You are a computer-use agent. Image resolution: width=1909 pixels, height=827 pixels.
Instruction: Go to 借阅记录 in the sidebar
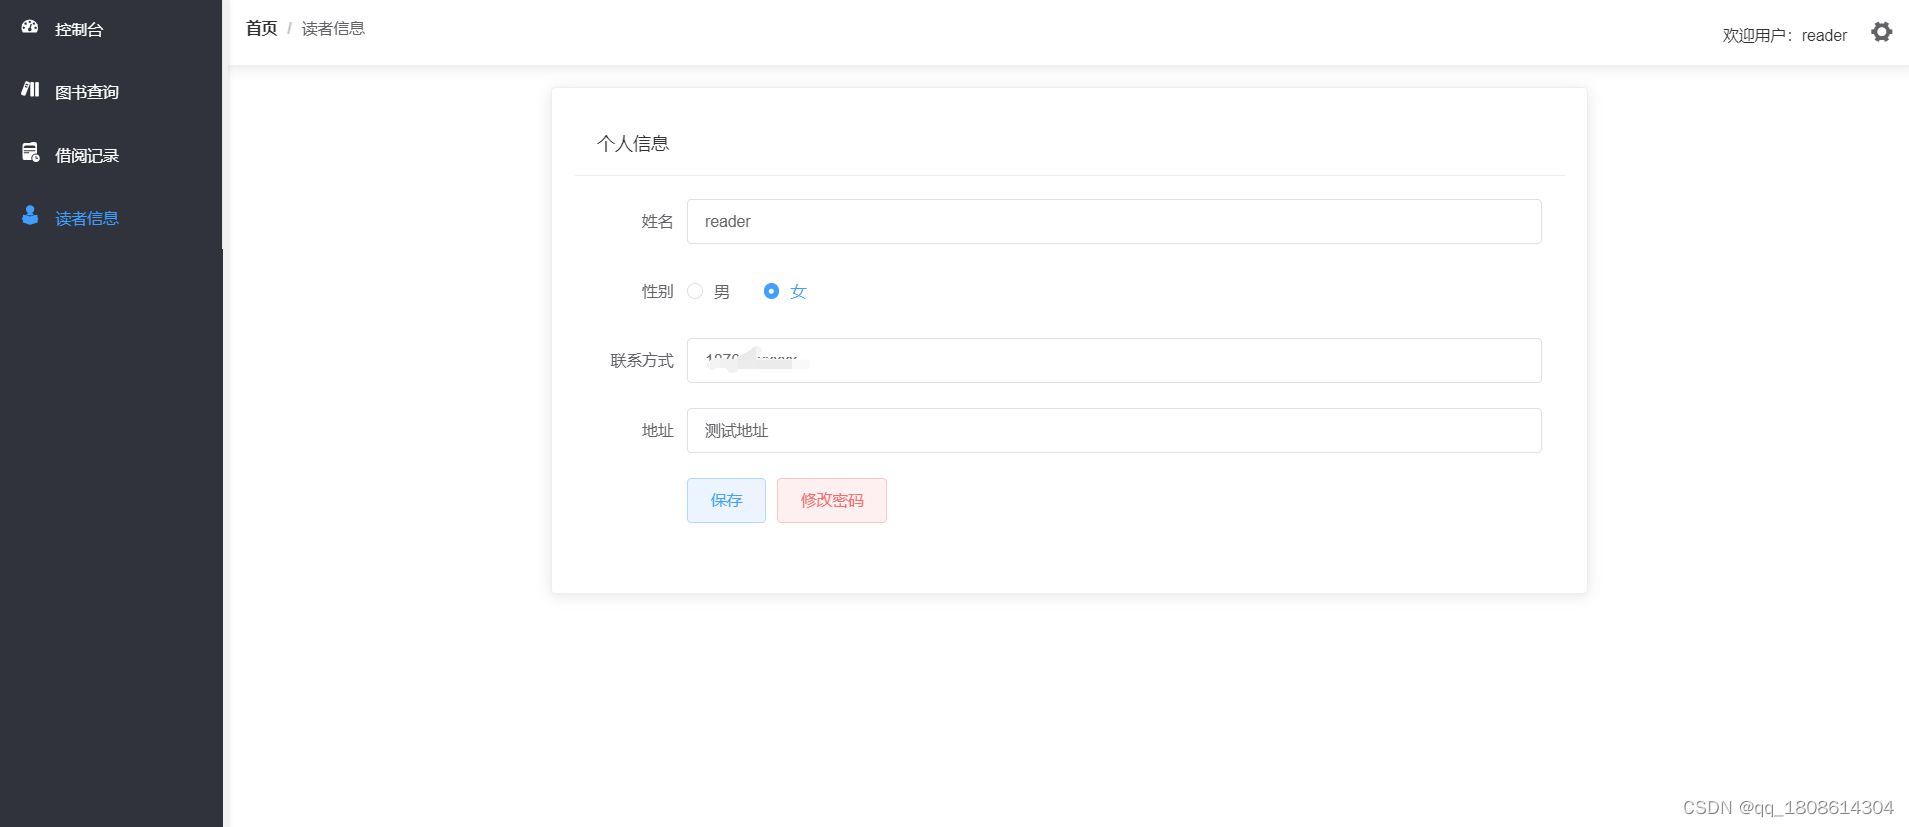pos(87,156)
